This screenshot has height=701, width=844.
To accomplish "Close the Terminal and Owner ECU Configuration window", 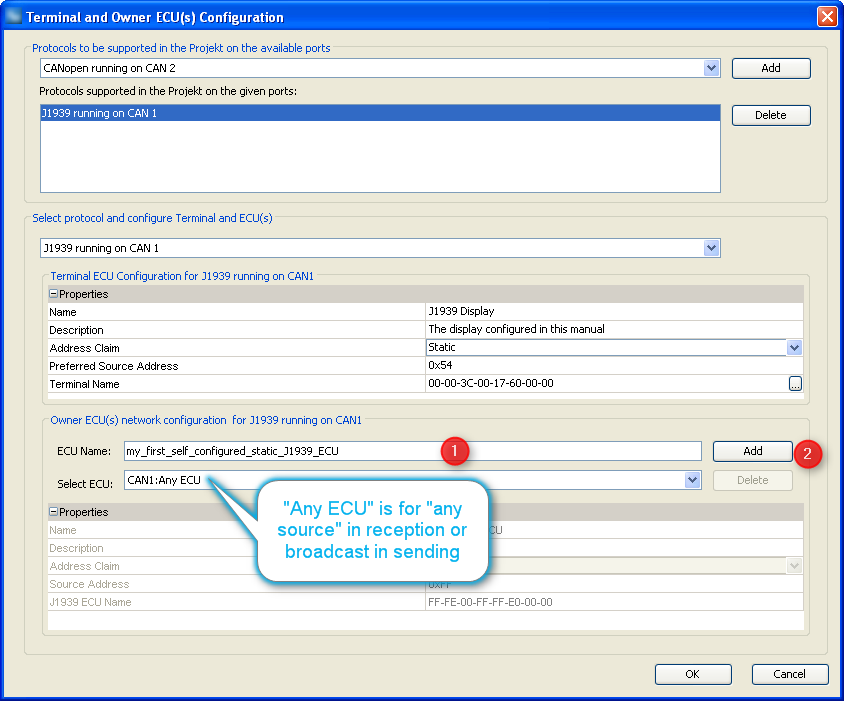I will (828, 16).
